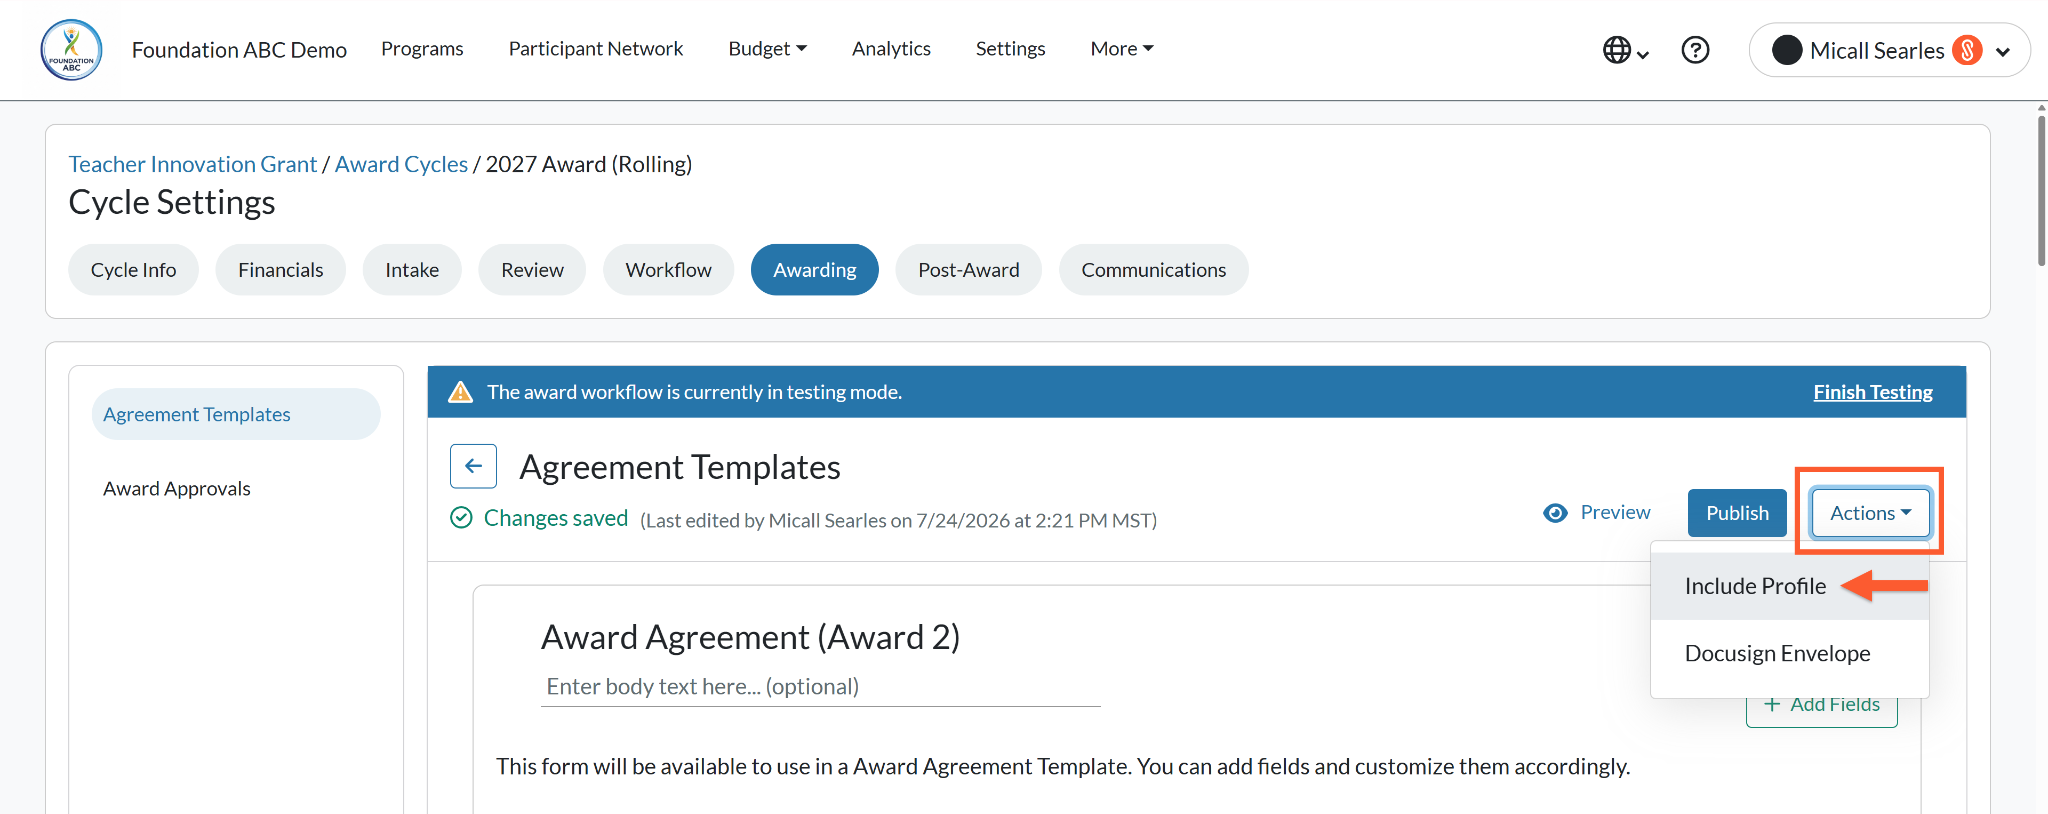Select Include Profile from Actions menu

[x=1789, y=586]
